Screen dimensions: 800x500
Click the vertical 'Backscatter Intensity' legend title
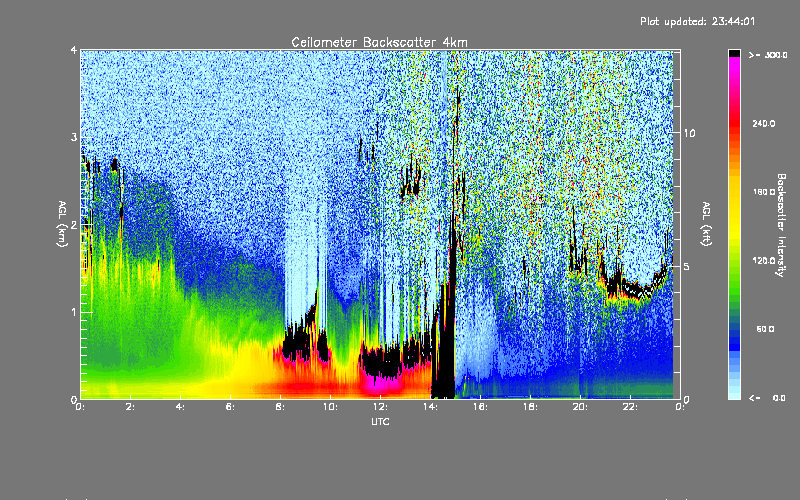coord(781,225)
